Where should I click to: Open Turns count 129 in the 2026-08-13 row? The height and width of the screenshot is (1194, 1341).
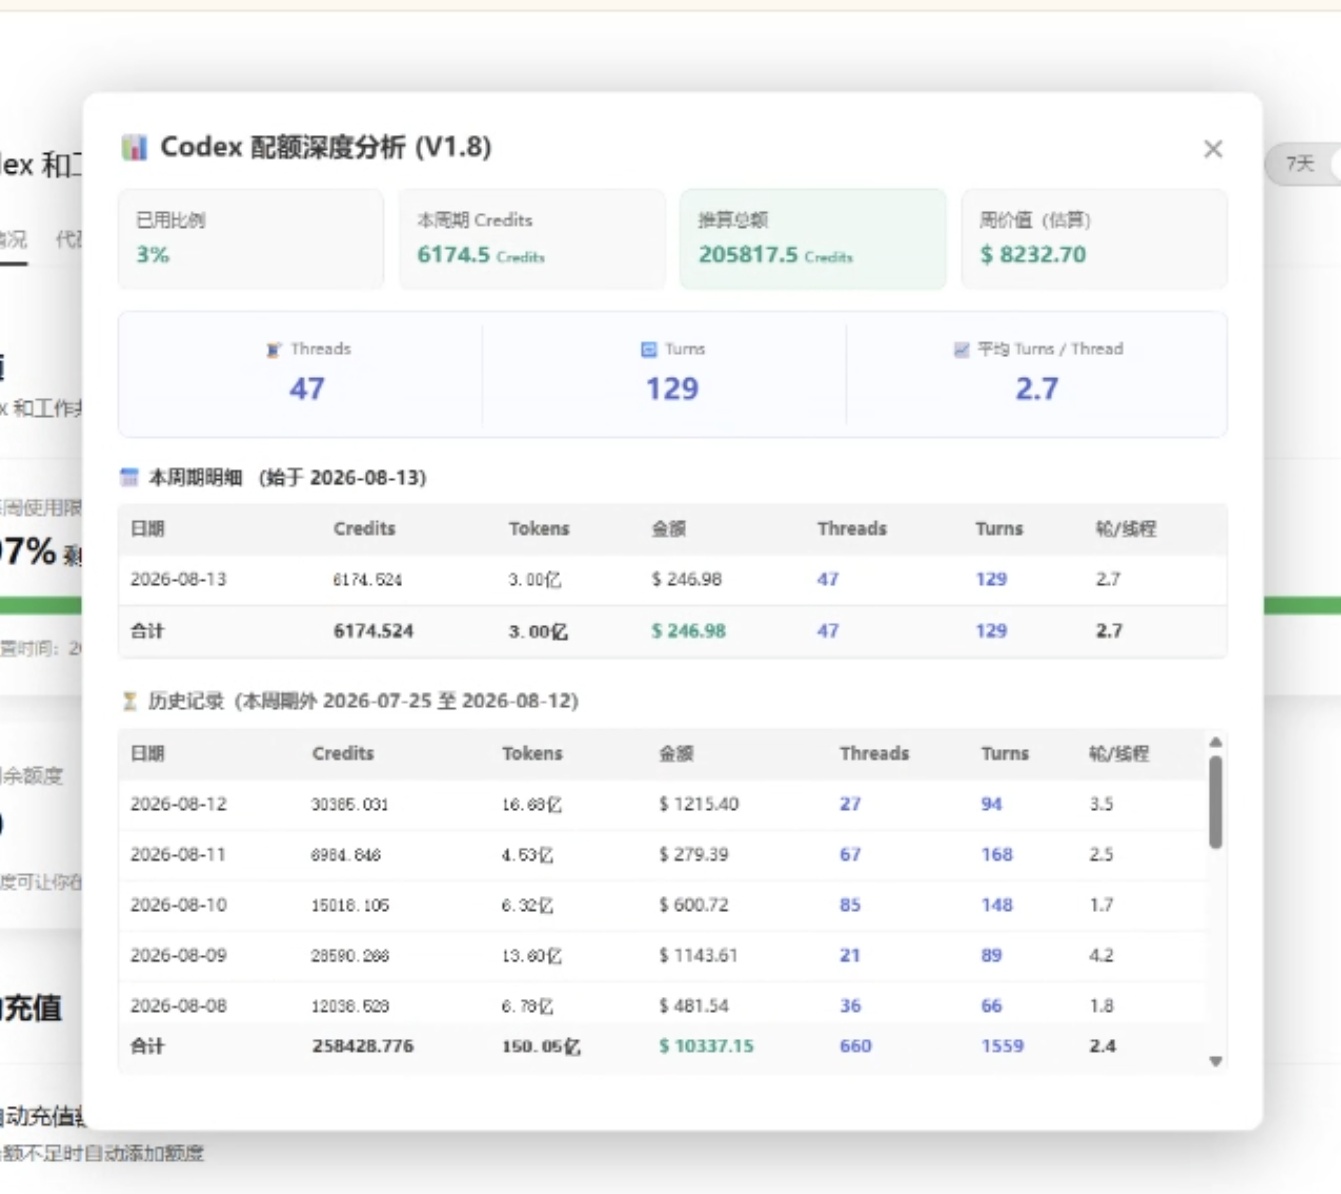(x=991, y=580)
